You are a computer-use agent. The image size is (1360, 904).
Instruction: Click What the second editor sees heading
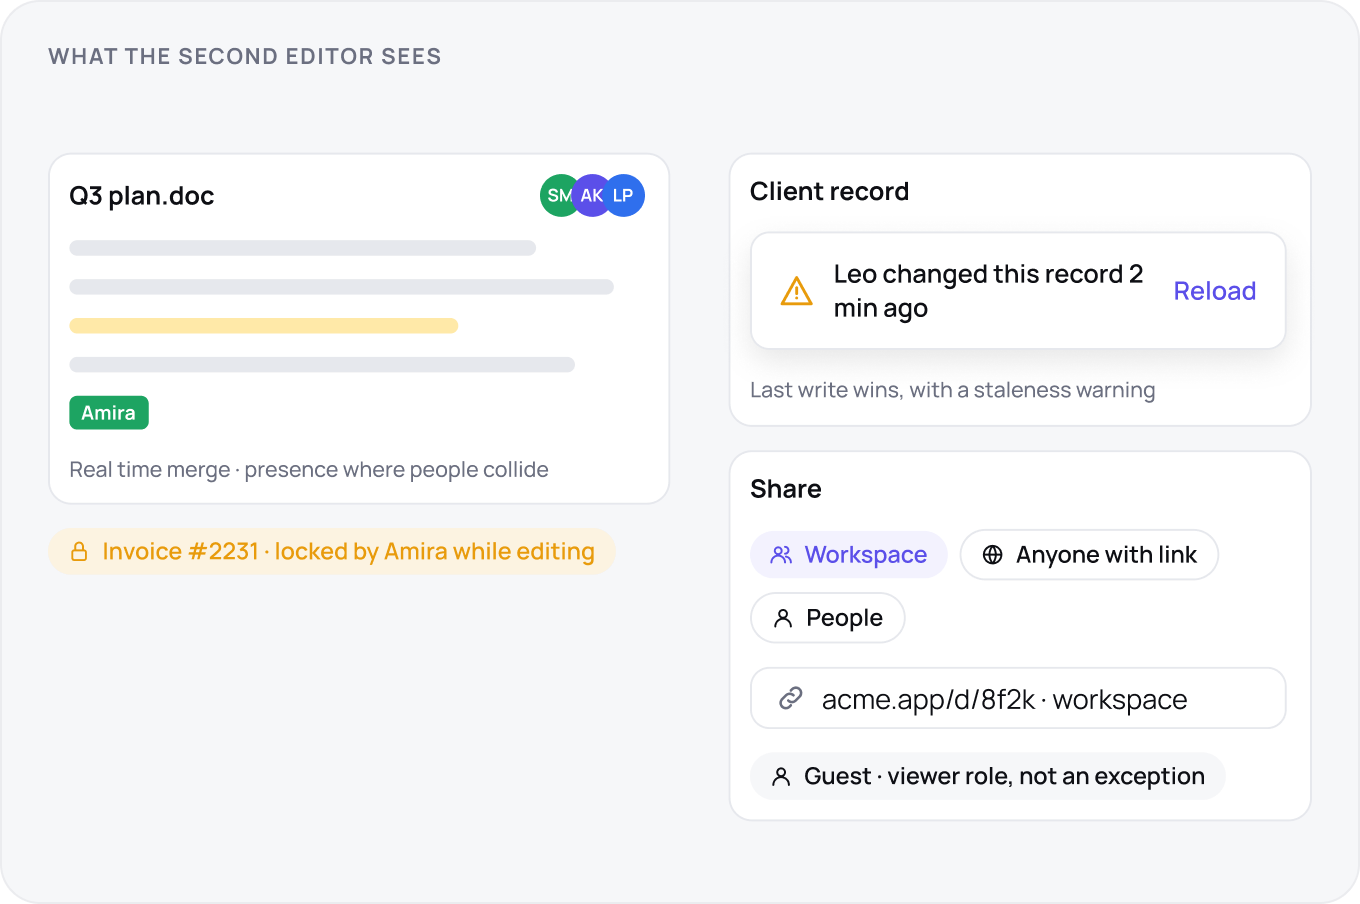pyautogui.click(x=245, y=57)
